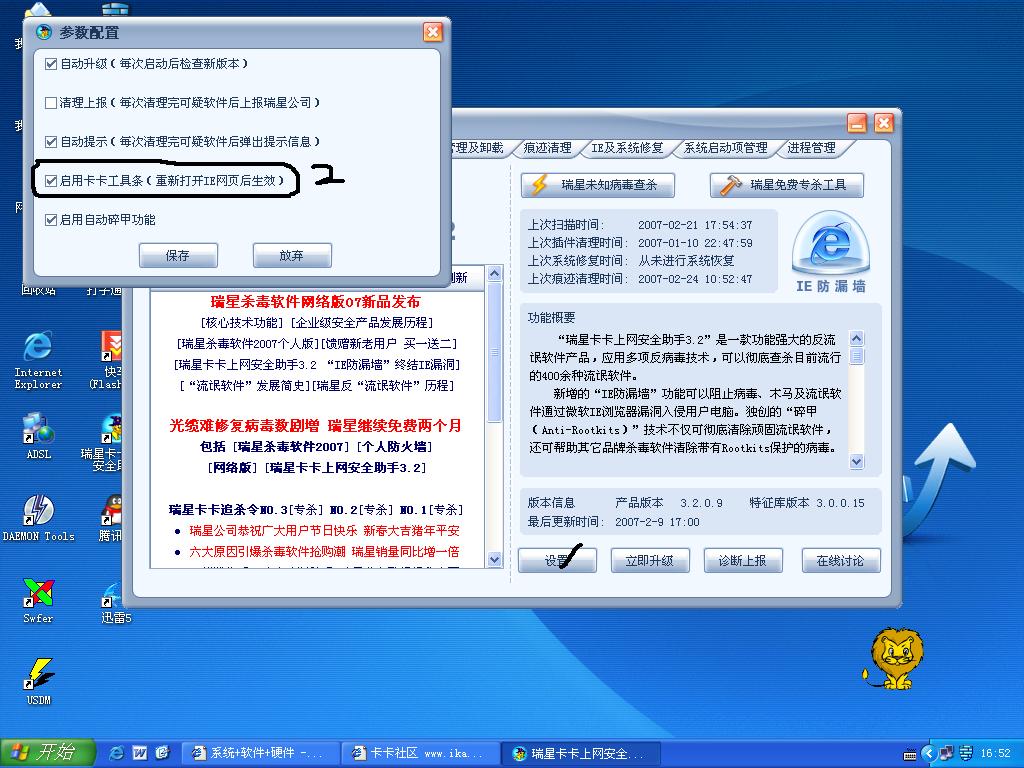The height and width of the screenshot is (768, 1024).
Task: Click the Rising lion mascot
Action: click(893, 658)
